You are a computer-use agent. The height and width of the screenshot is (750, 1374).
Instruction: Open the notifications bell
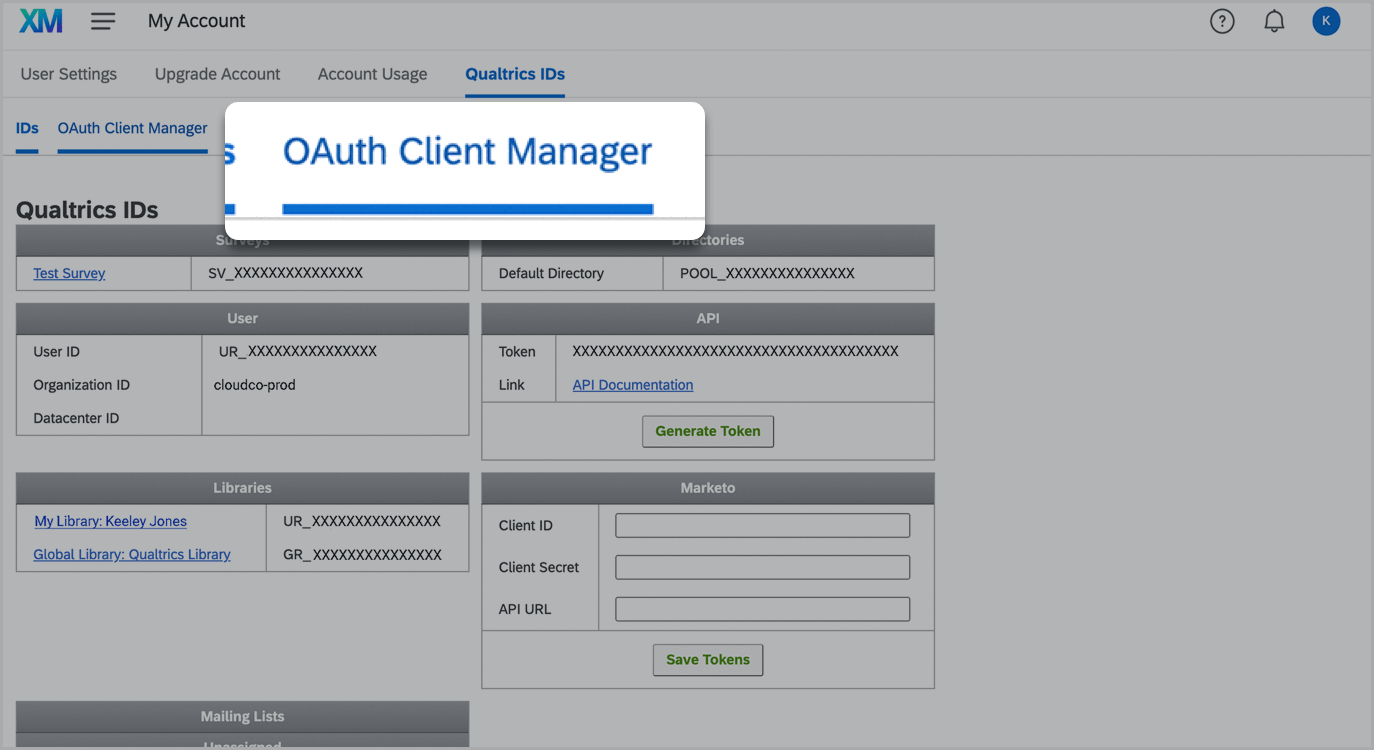pos(1274,21)
